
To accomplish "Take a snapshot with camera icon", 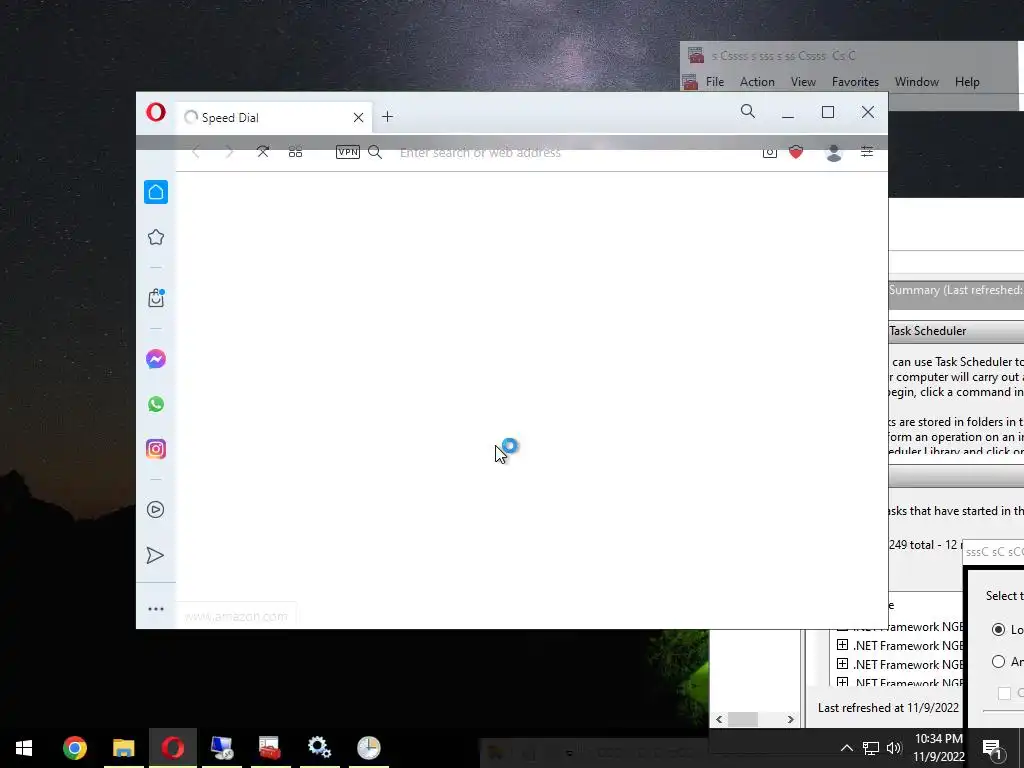I will (770, 152).
